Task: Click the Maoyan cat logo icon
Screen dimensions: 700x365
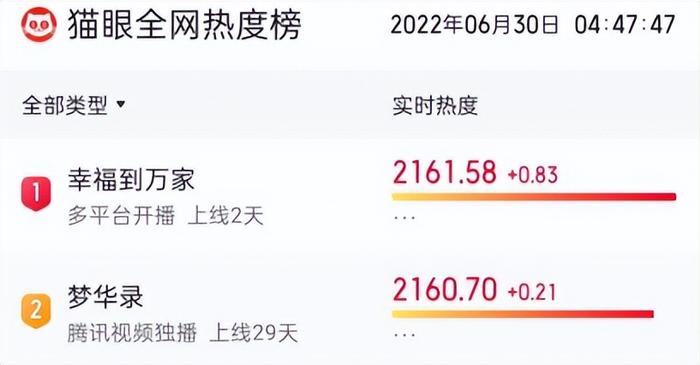Action: pyautogui.click(x=39, y=25)
